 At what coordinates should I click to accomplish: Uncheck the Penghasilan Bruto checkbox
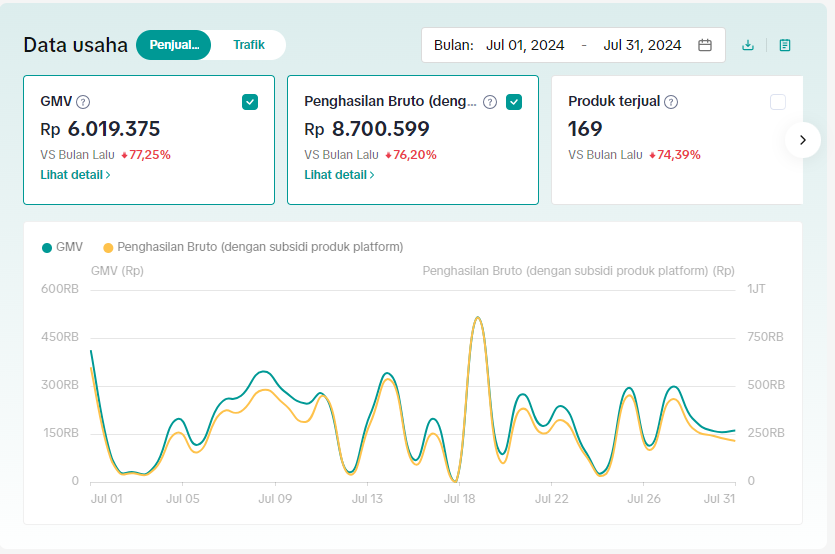click(514, 102)
